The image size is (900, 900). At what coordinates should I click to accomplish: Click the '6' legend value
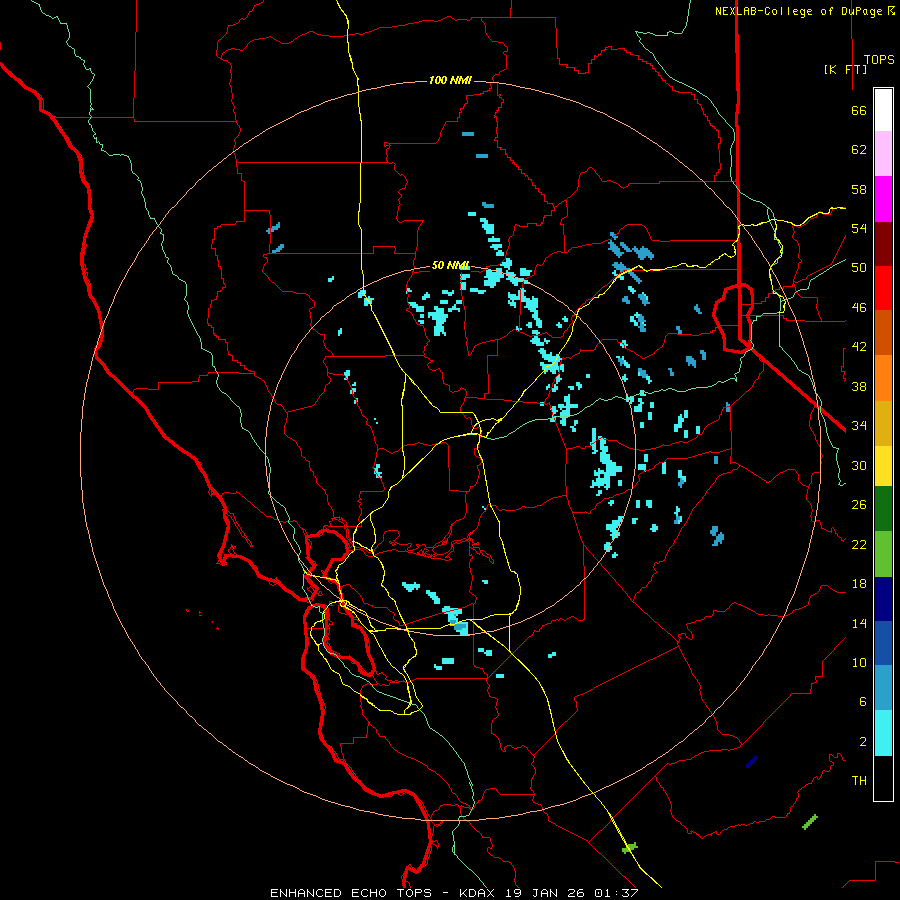click(863, 702)
